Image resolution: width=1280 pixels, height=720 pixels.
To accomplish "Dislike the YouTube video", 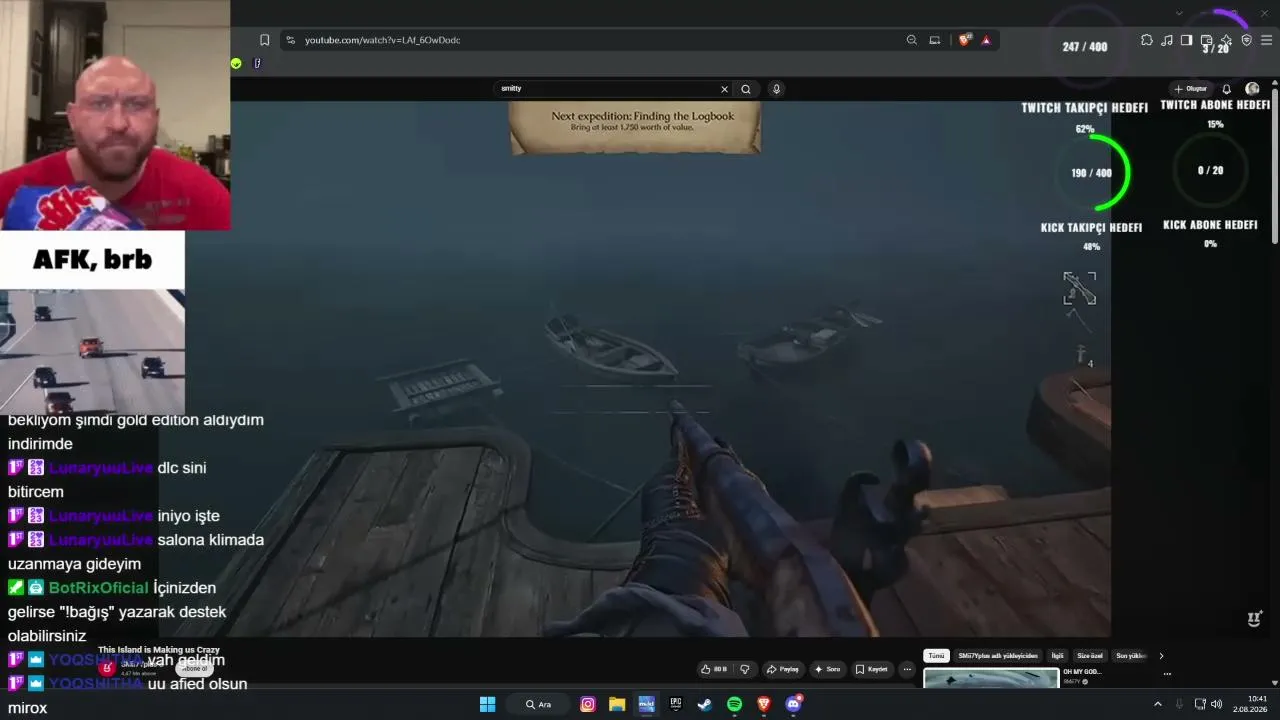I will point(744,669).
